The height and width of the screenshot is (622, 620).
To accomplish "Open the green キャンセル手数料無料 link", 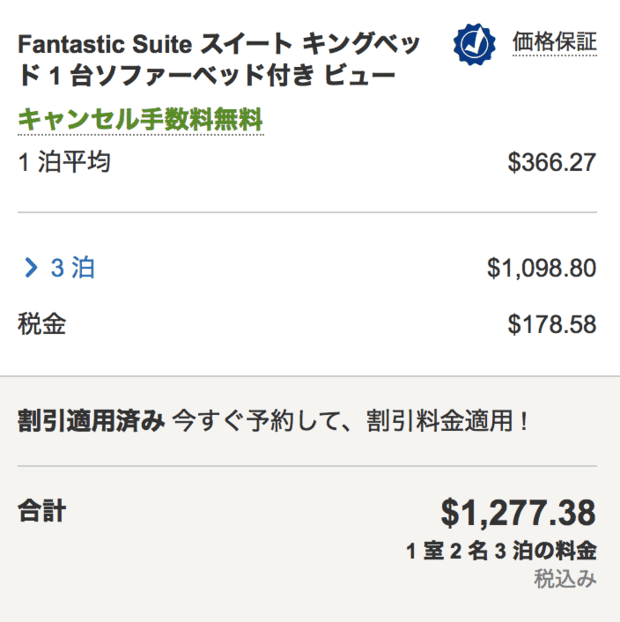I will tap(140, 120).
